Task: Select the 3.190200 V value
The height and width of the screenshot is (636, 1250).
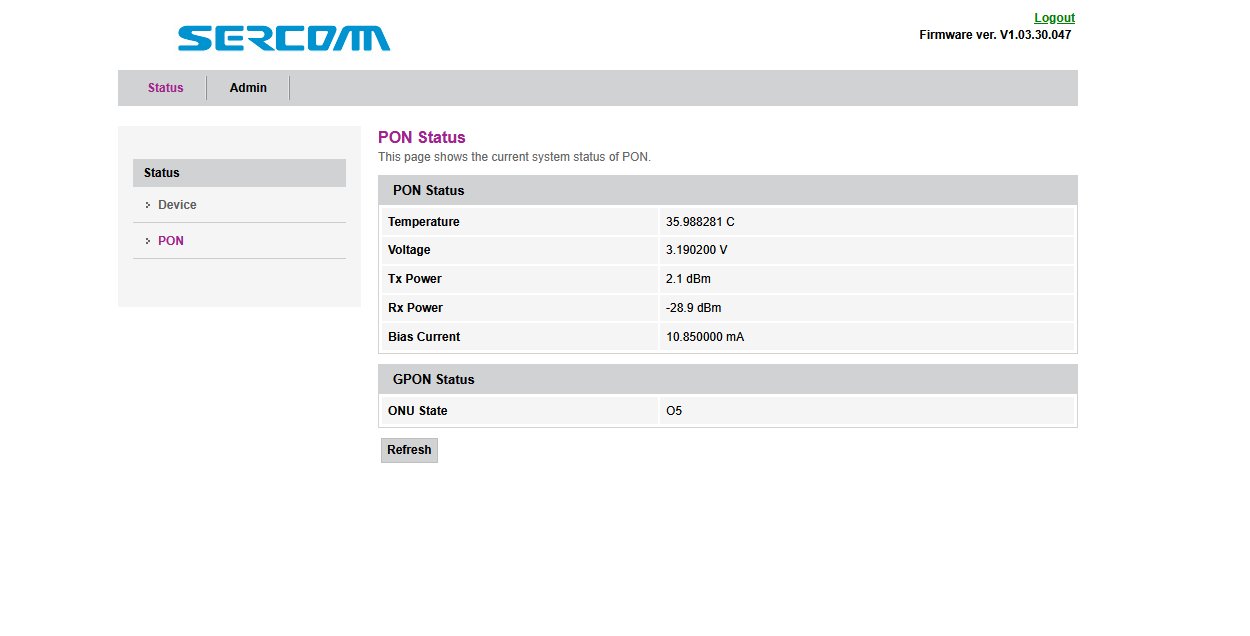Action: [x=696, y=250]
